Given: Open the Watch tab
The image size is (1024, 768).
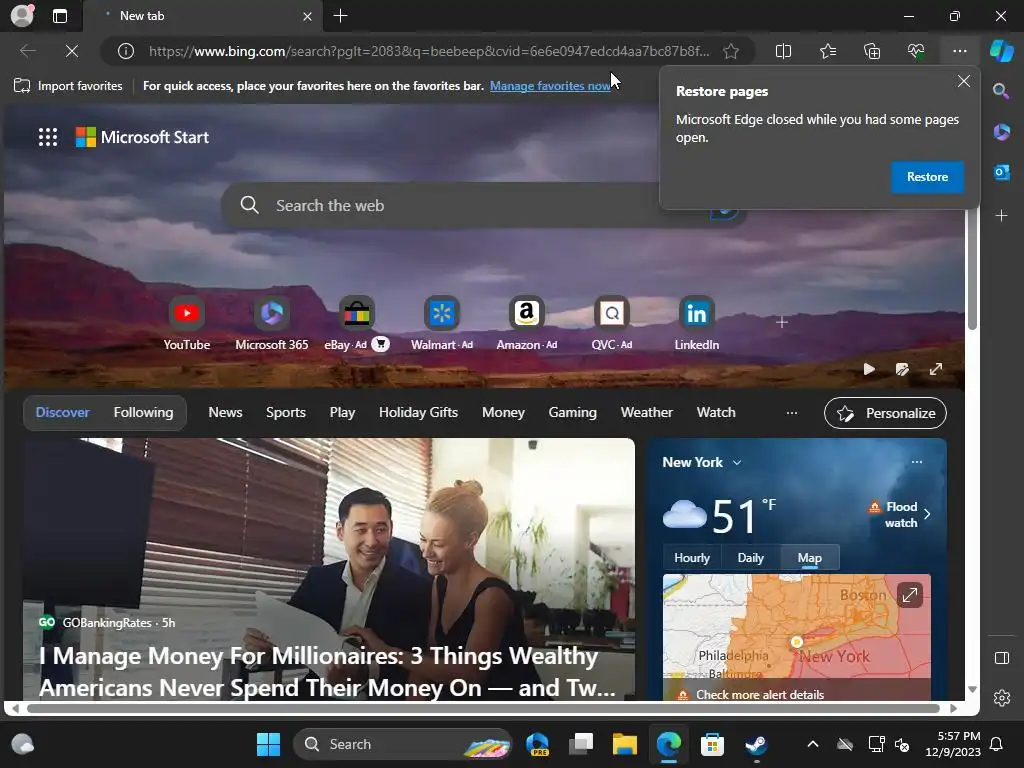Looking at the screenshot, I should click(716, 413).
